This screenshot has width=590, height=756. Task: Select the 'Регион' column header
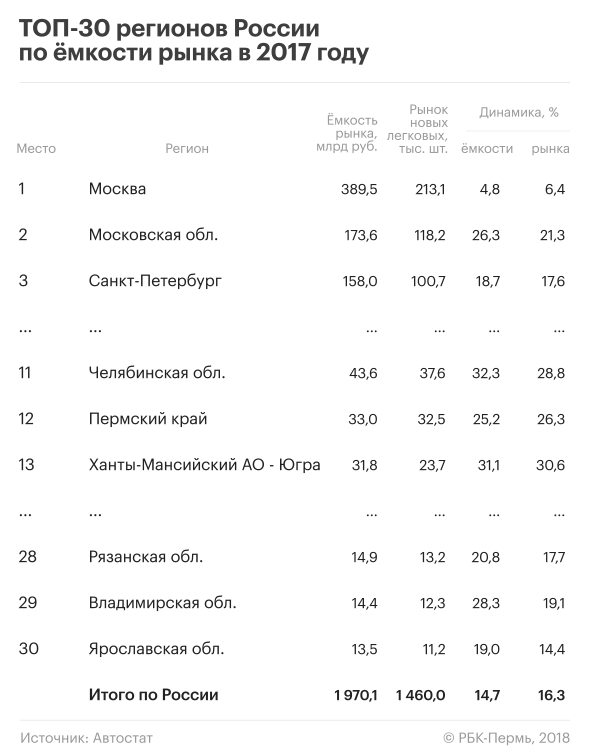(x=187, y=148)
